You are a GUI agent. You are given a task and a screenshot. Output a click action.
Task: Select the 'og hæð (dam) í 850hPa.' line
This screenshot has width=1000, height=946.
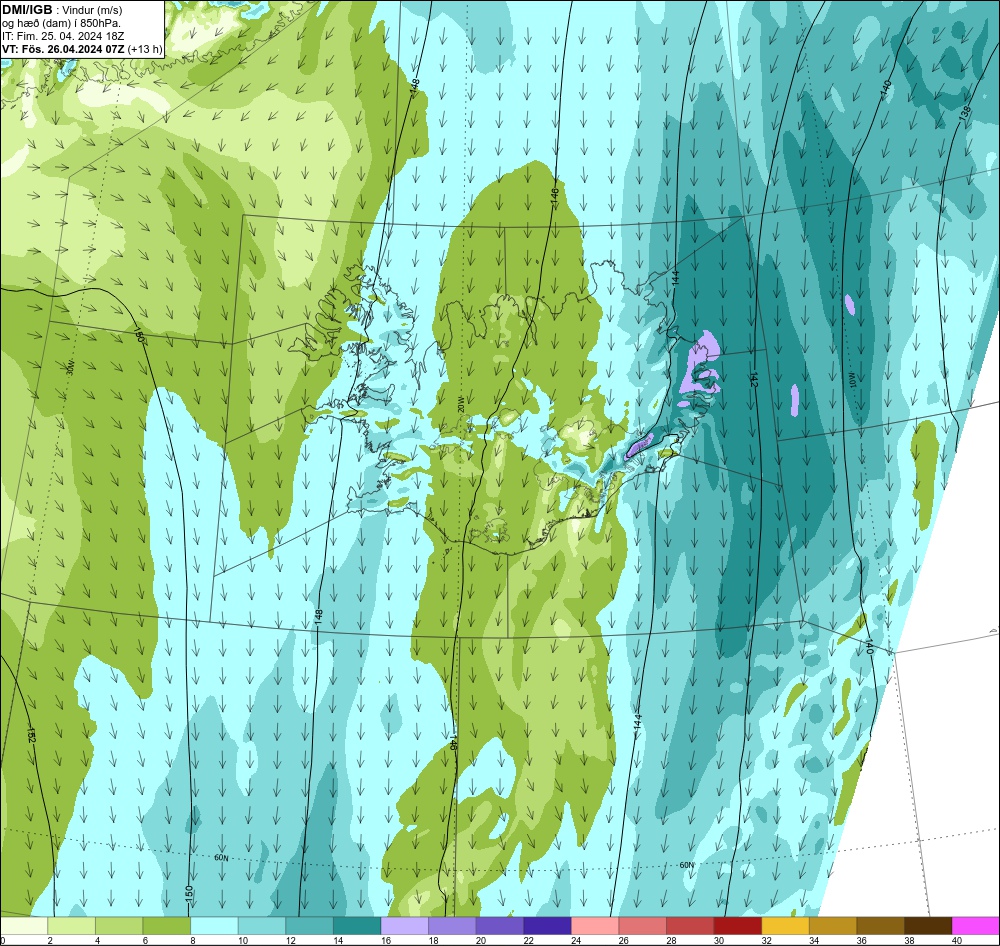pos(62,23)
